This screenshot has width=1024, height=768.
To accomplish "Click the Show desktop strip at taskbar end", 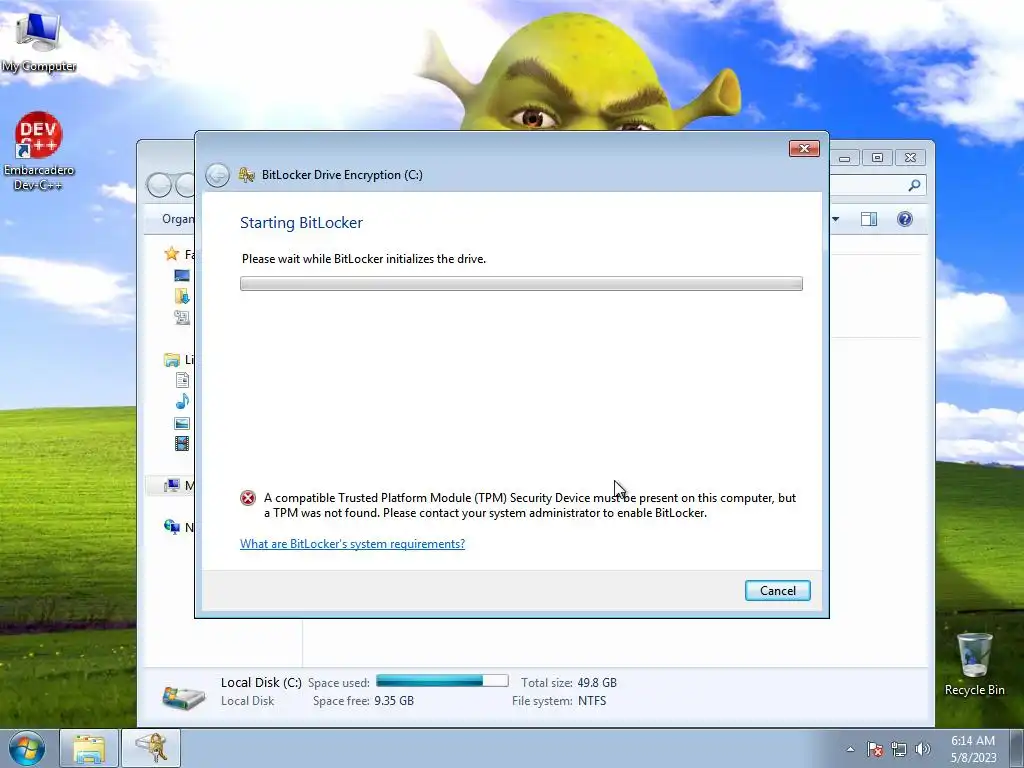I will (x=1017, y=748).
